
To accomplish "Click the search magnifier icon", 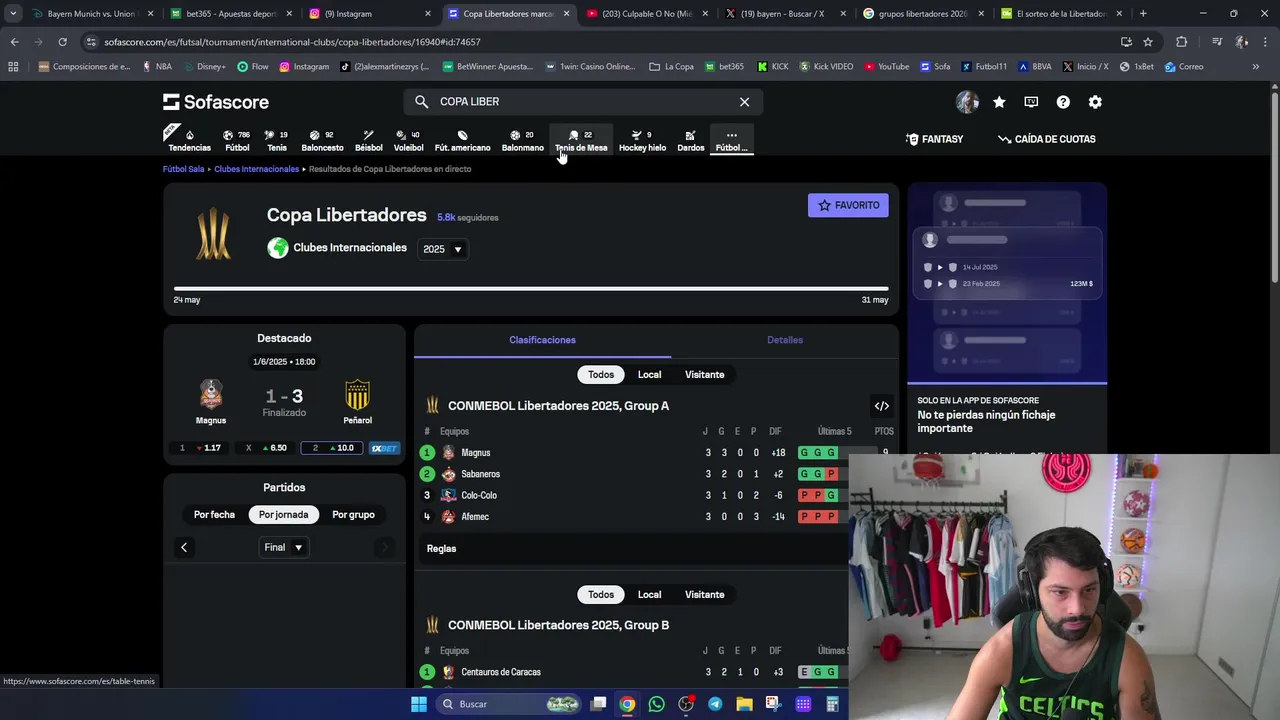I will coord(421,102).
